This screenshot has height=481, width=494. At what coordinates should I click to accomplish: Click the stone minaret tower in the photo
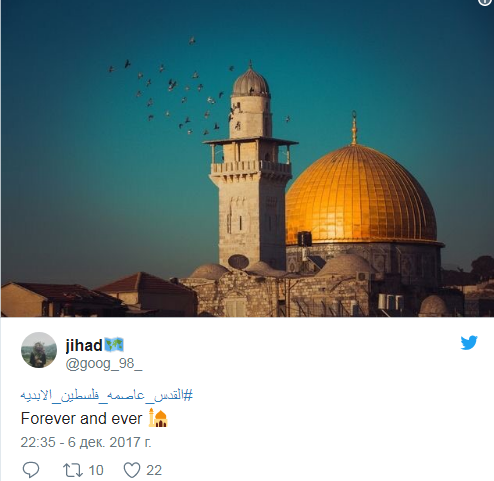click(x=250, y=167)
